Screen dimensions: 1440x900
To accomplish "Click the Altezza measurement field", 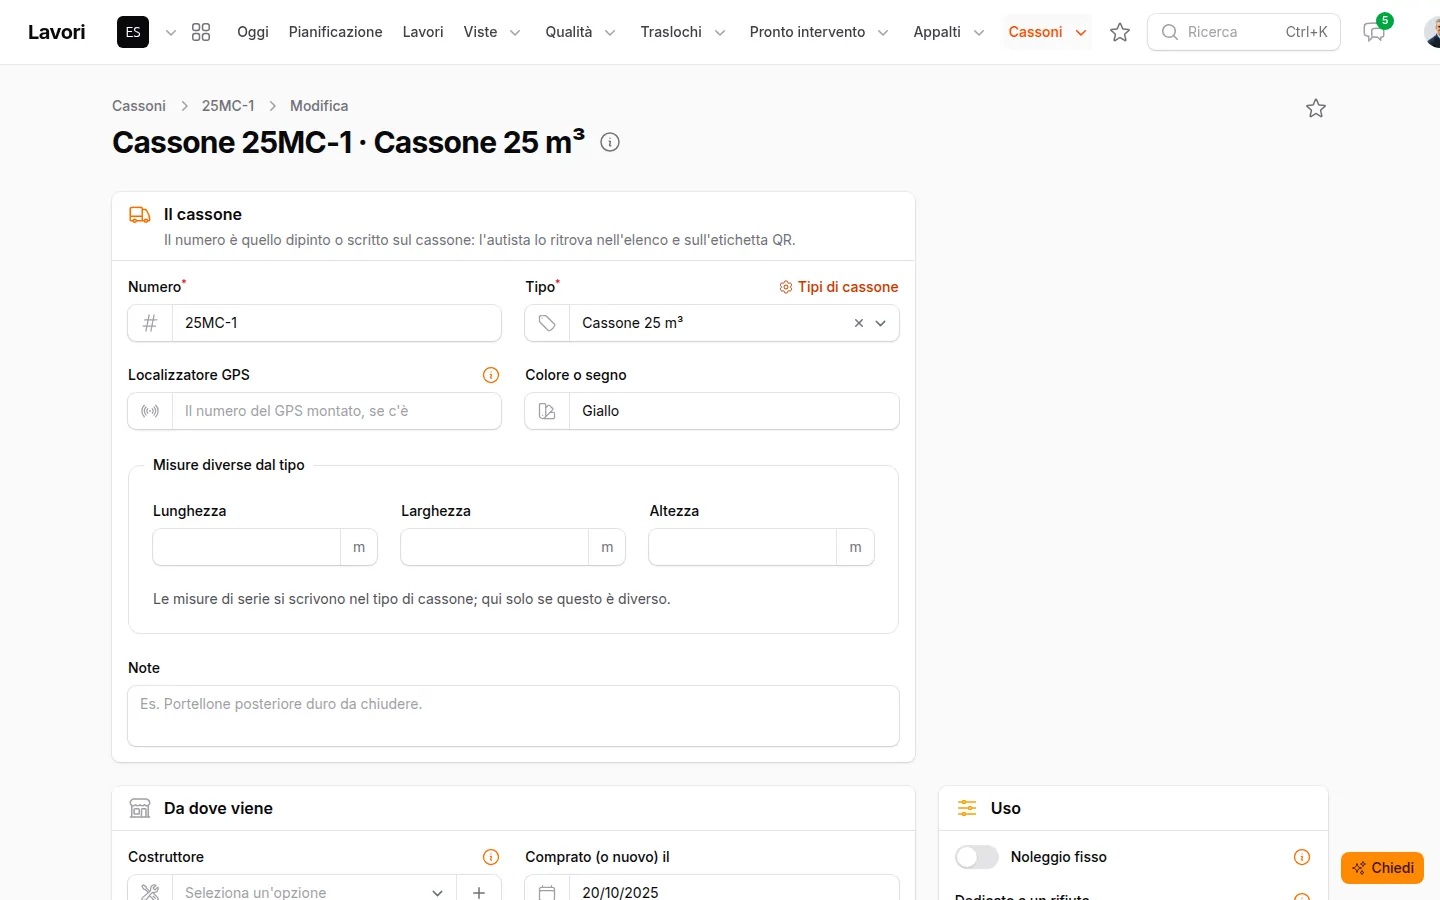I will pyautogui.click(x=743, y=547).
